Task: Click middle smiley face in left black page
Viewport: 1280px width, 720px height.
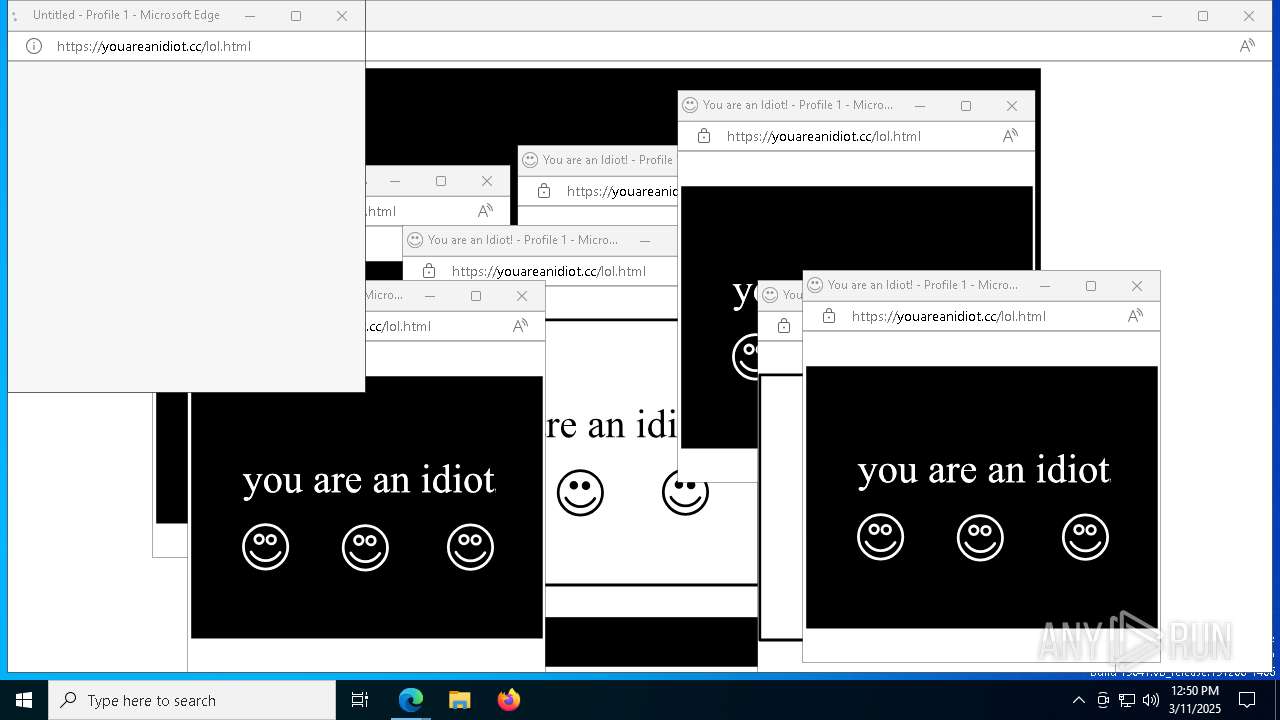Action: (x=365, y=547)
